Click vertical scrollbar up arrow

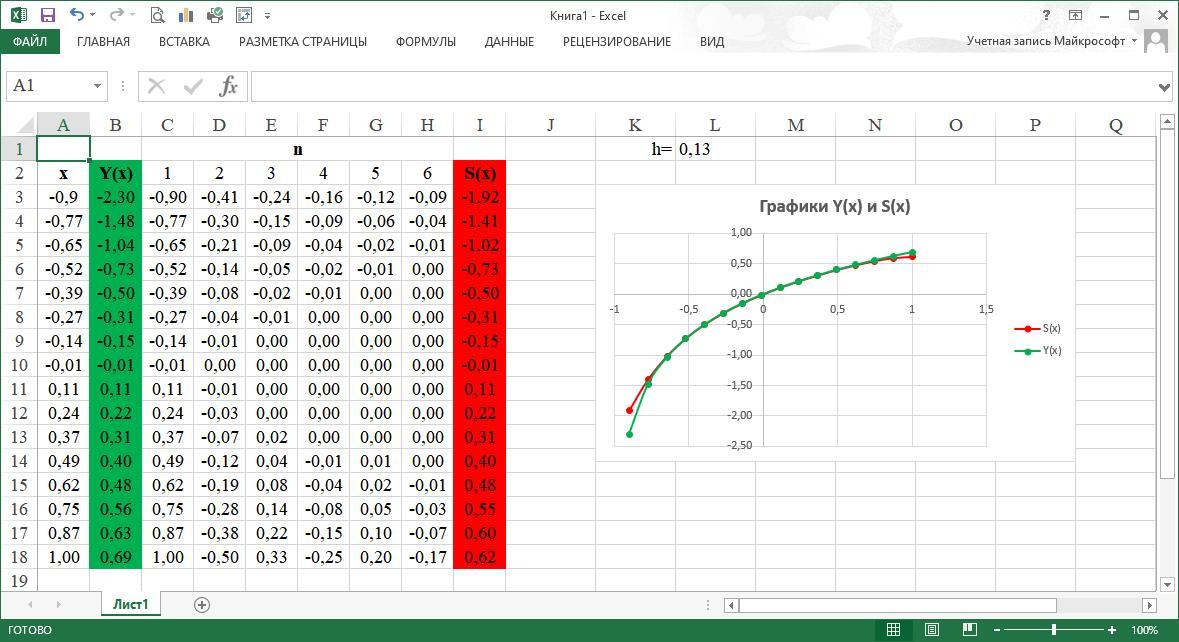coord(1167,121)
